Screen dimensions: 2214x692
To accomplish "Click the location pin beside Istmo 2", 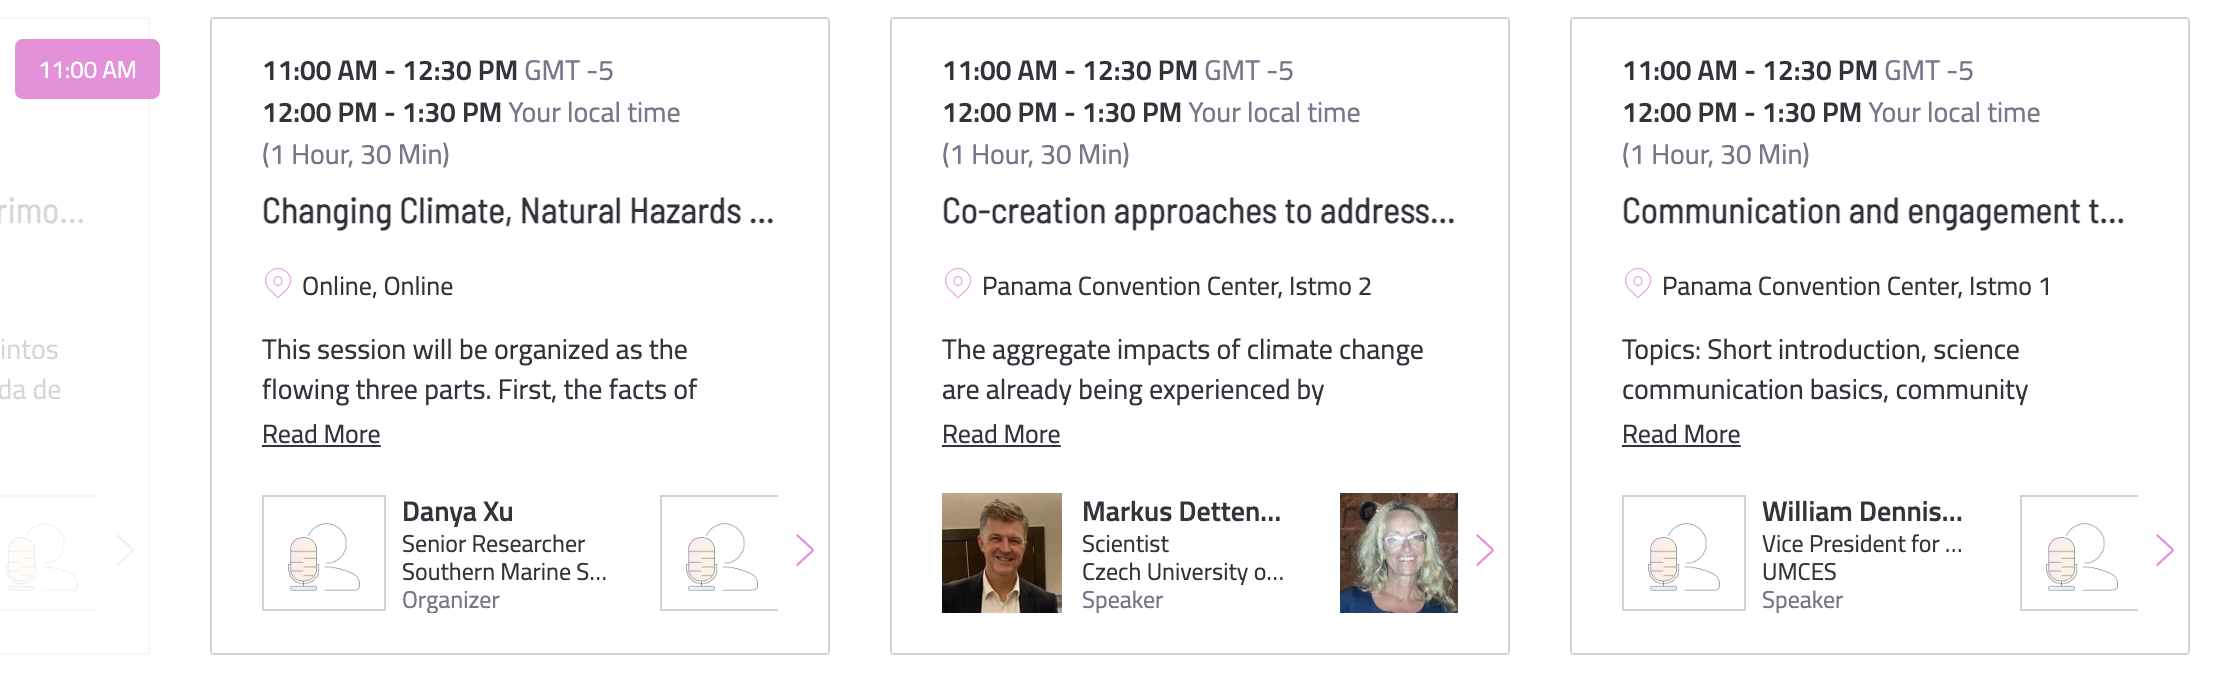I will coord(957,284).
